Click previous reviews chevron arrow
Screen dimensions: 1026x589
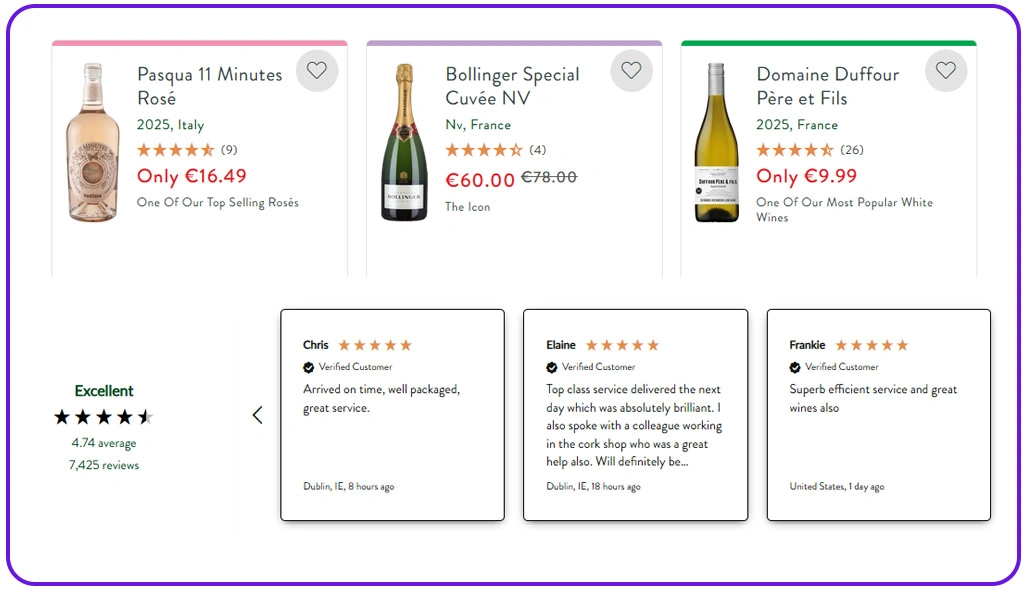tap(258, 414)
